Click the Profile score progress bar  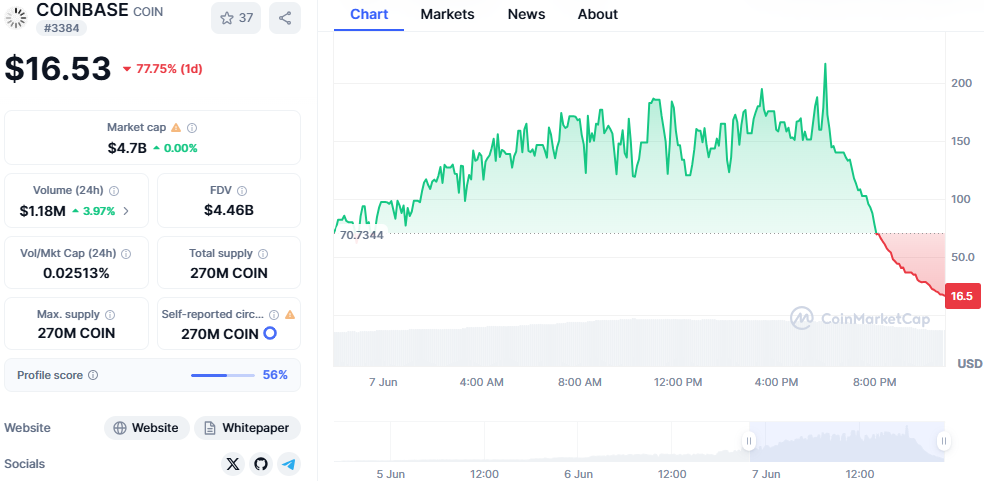(223, 376)
